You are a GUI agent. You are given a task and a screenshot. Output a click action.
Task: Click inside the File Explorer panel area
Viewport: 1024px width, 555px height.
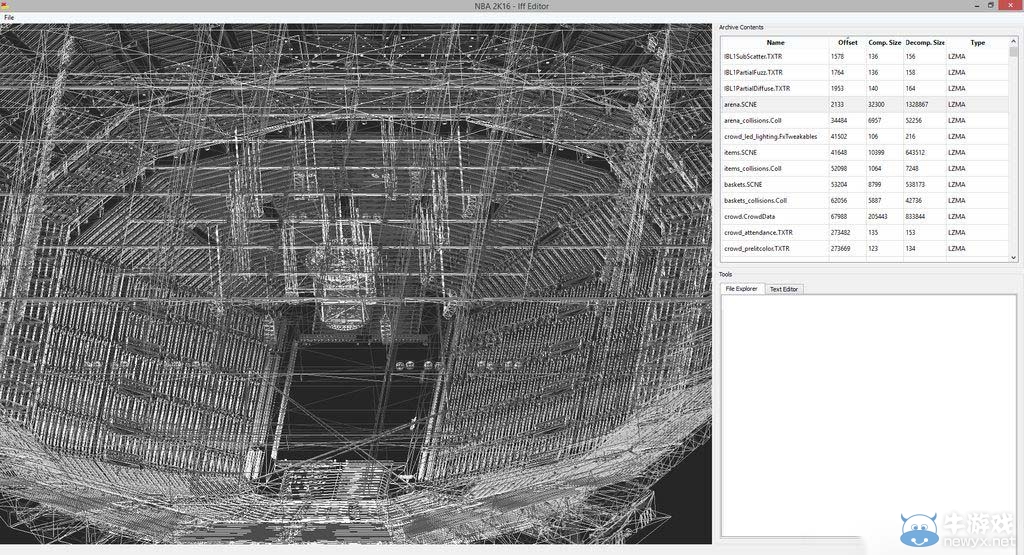(x=869, y=416)
